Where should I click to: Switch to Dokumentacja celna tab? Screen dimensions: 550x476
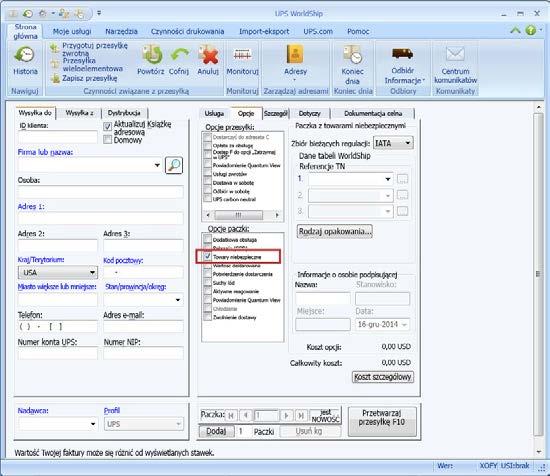pos(373,113)
